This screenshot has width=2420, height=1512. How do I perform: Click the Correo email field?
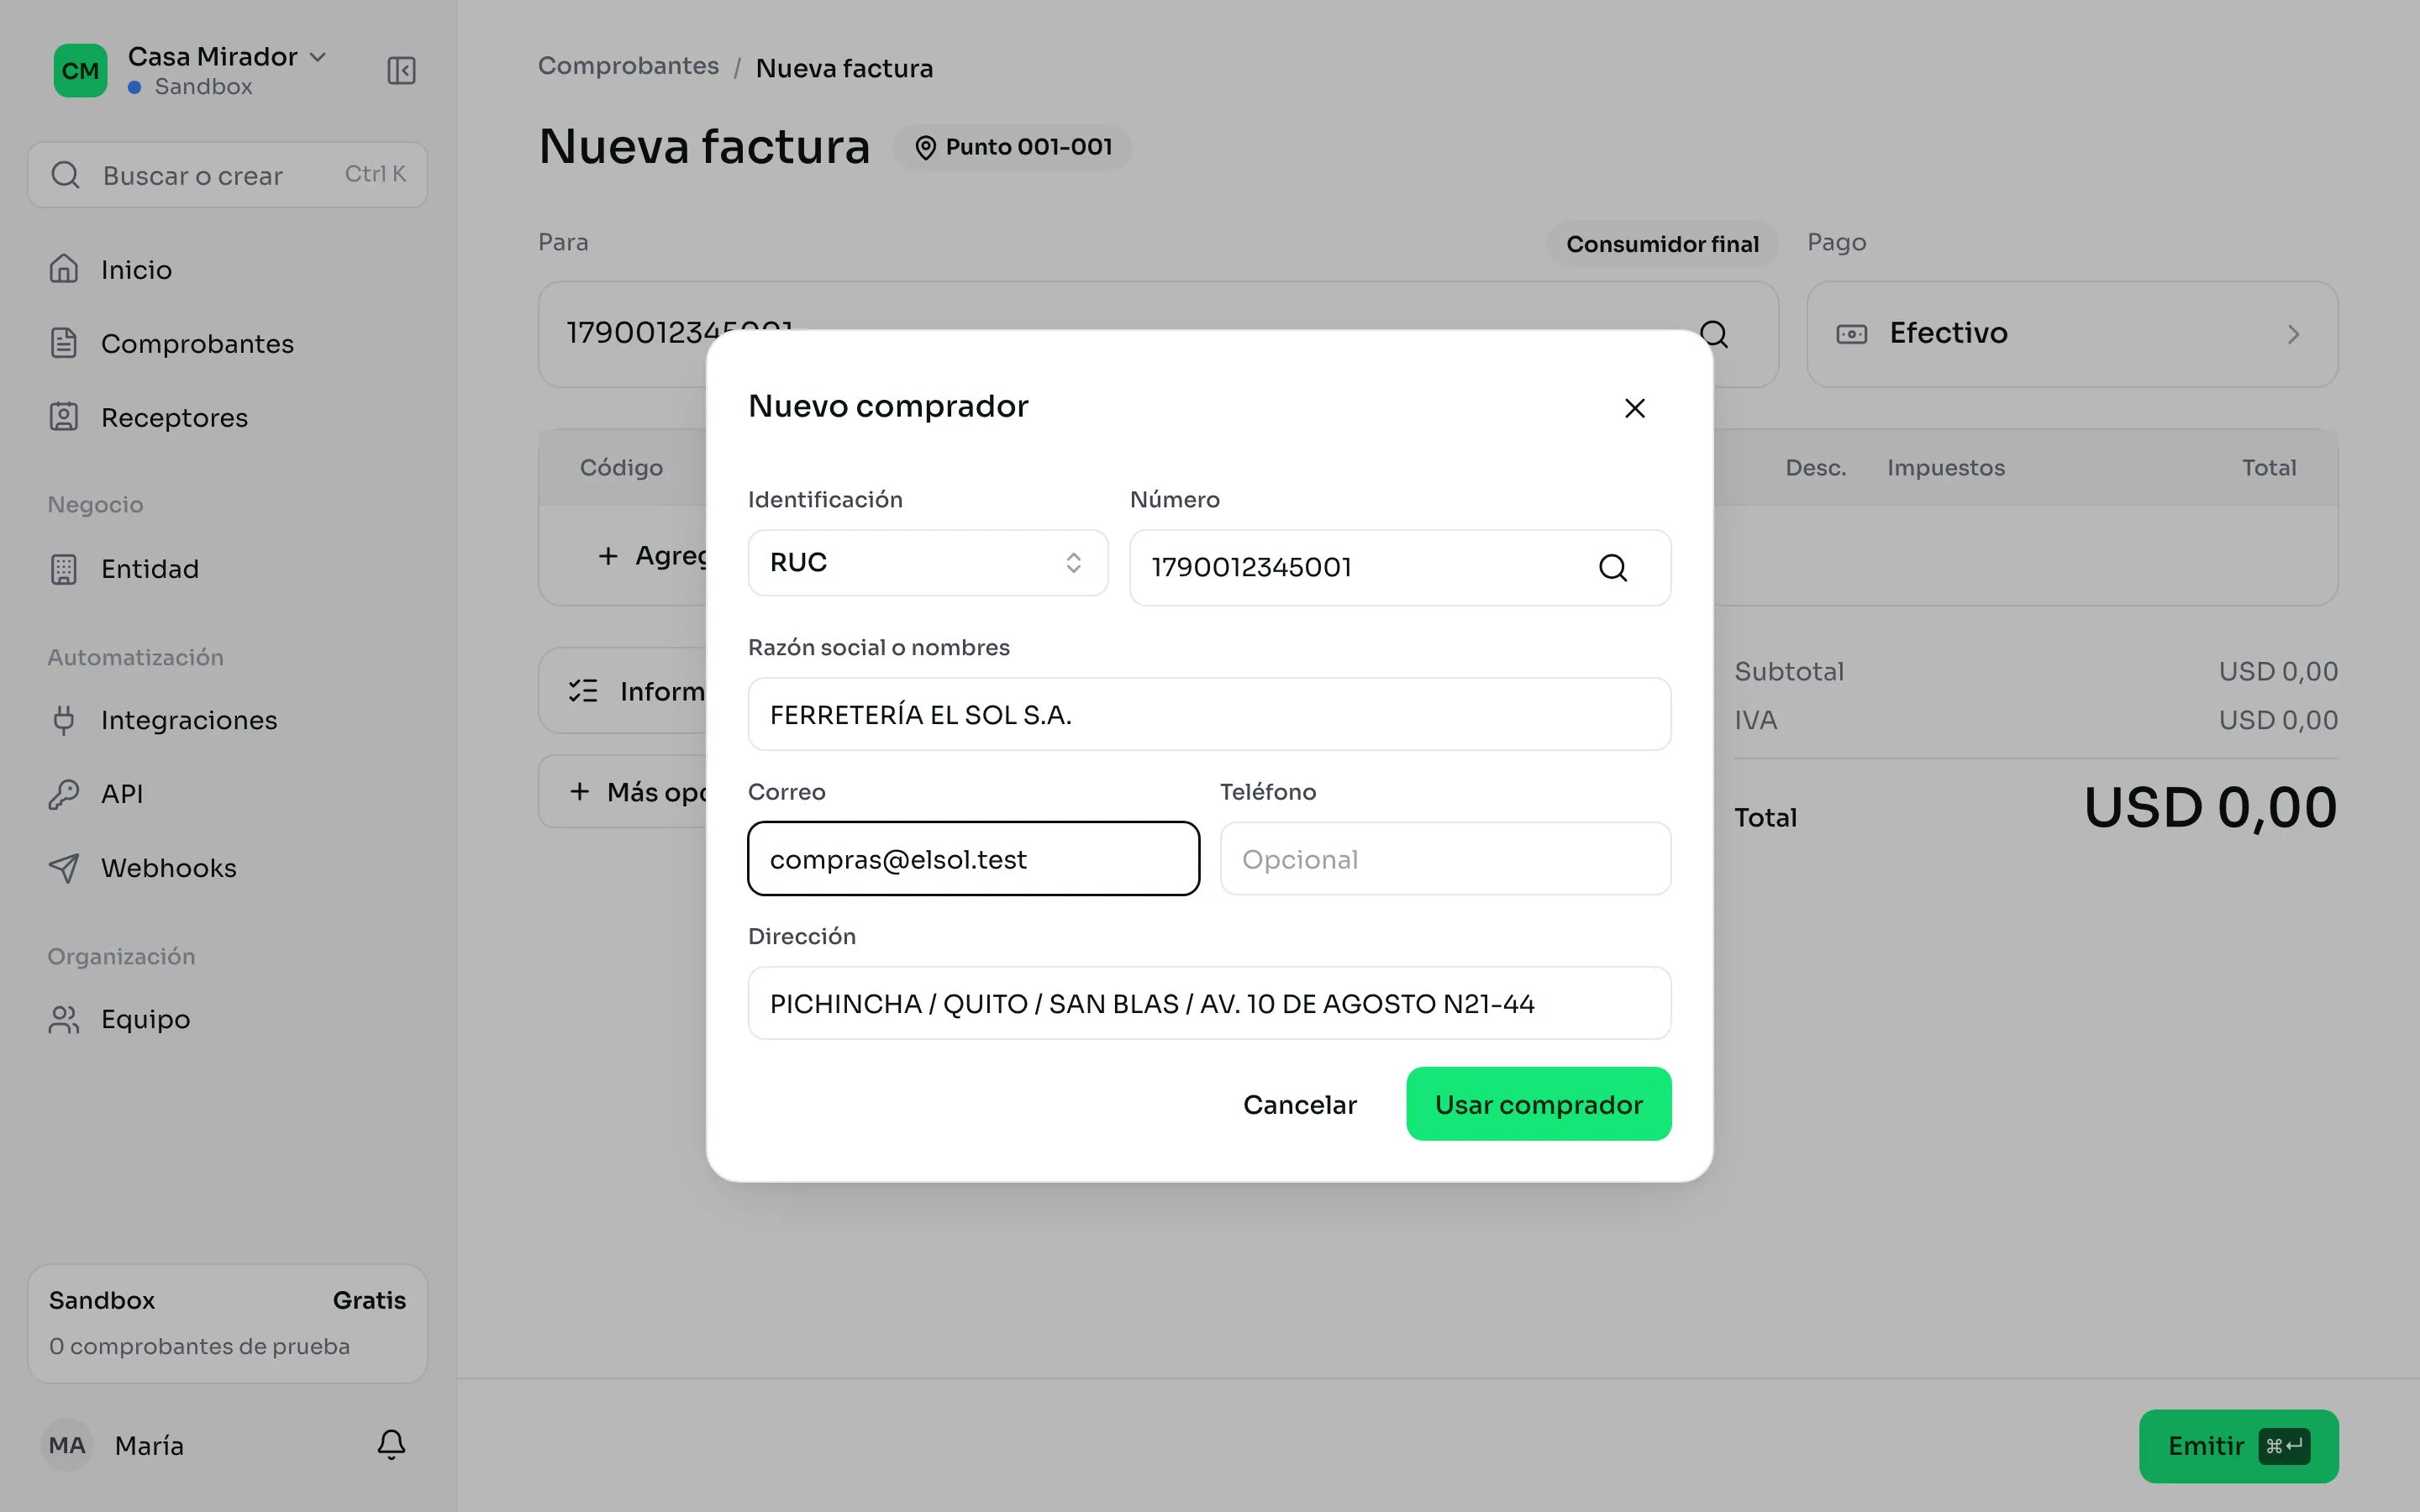tap(973, 858)
